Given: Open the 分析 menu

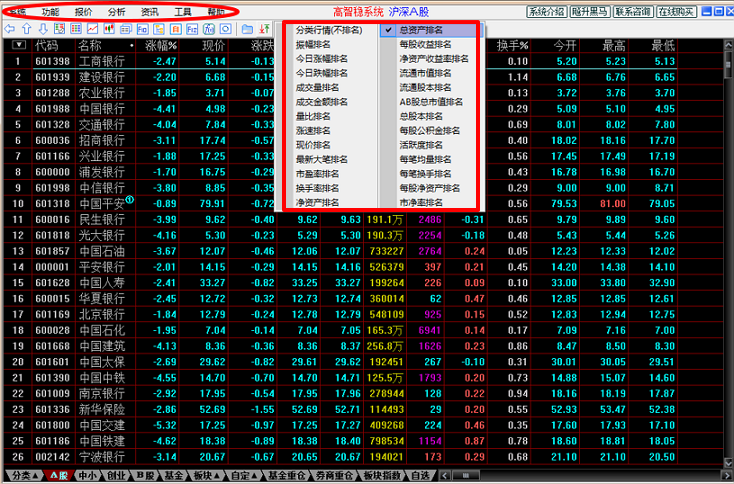Looking at the screenshot, I should tap(117, 12).
